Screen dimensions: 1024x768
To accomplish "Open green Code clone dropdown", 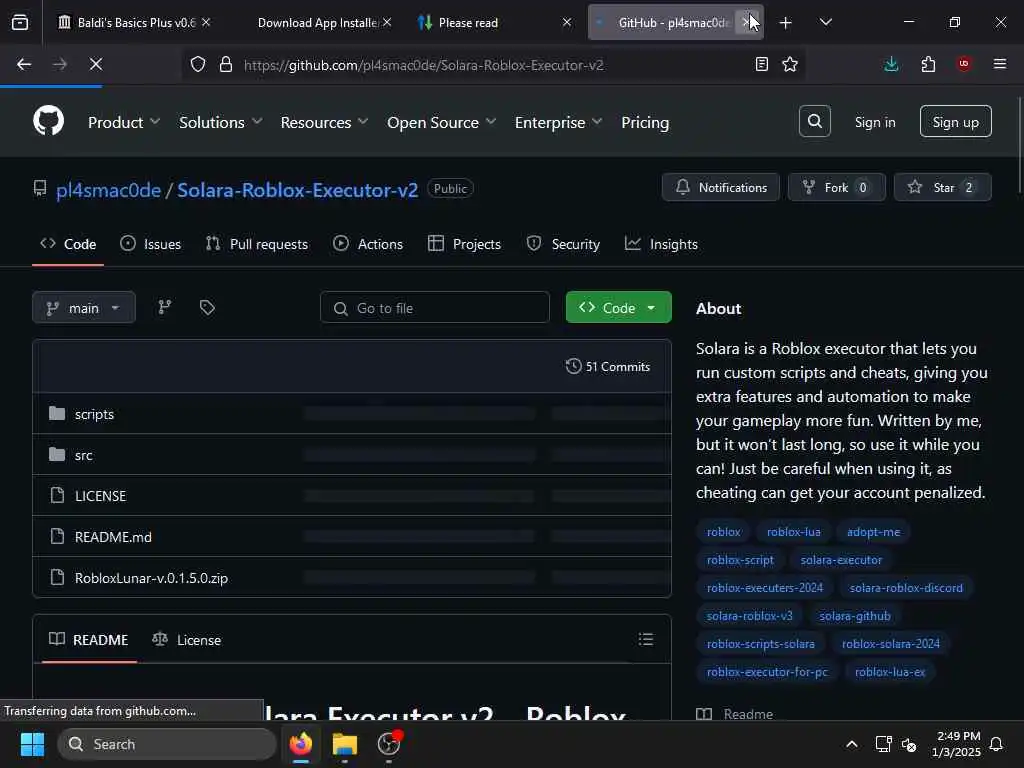I will tap(618, 307).
